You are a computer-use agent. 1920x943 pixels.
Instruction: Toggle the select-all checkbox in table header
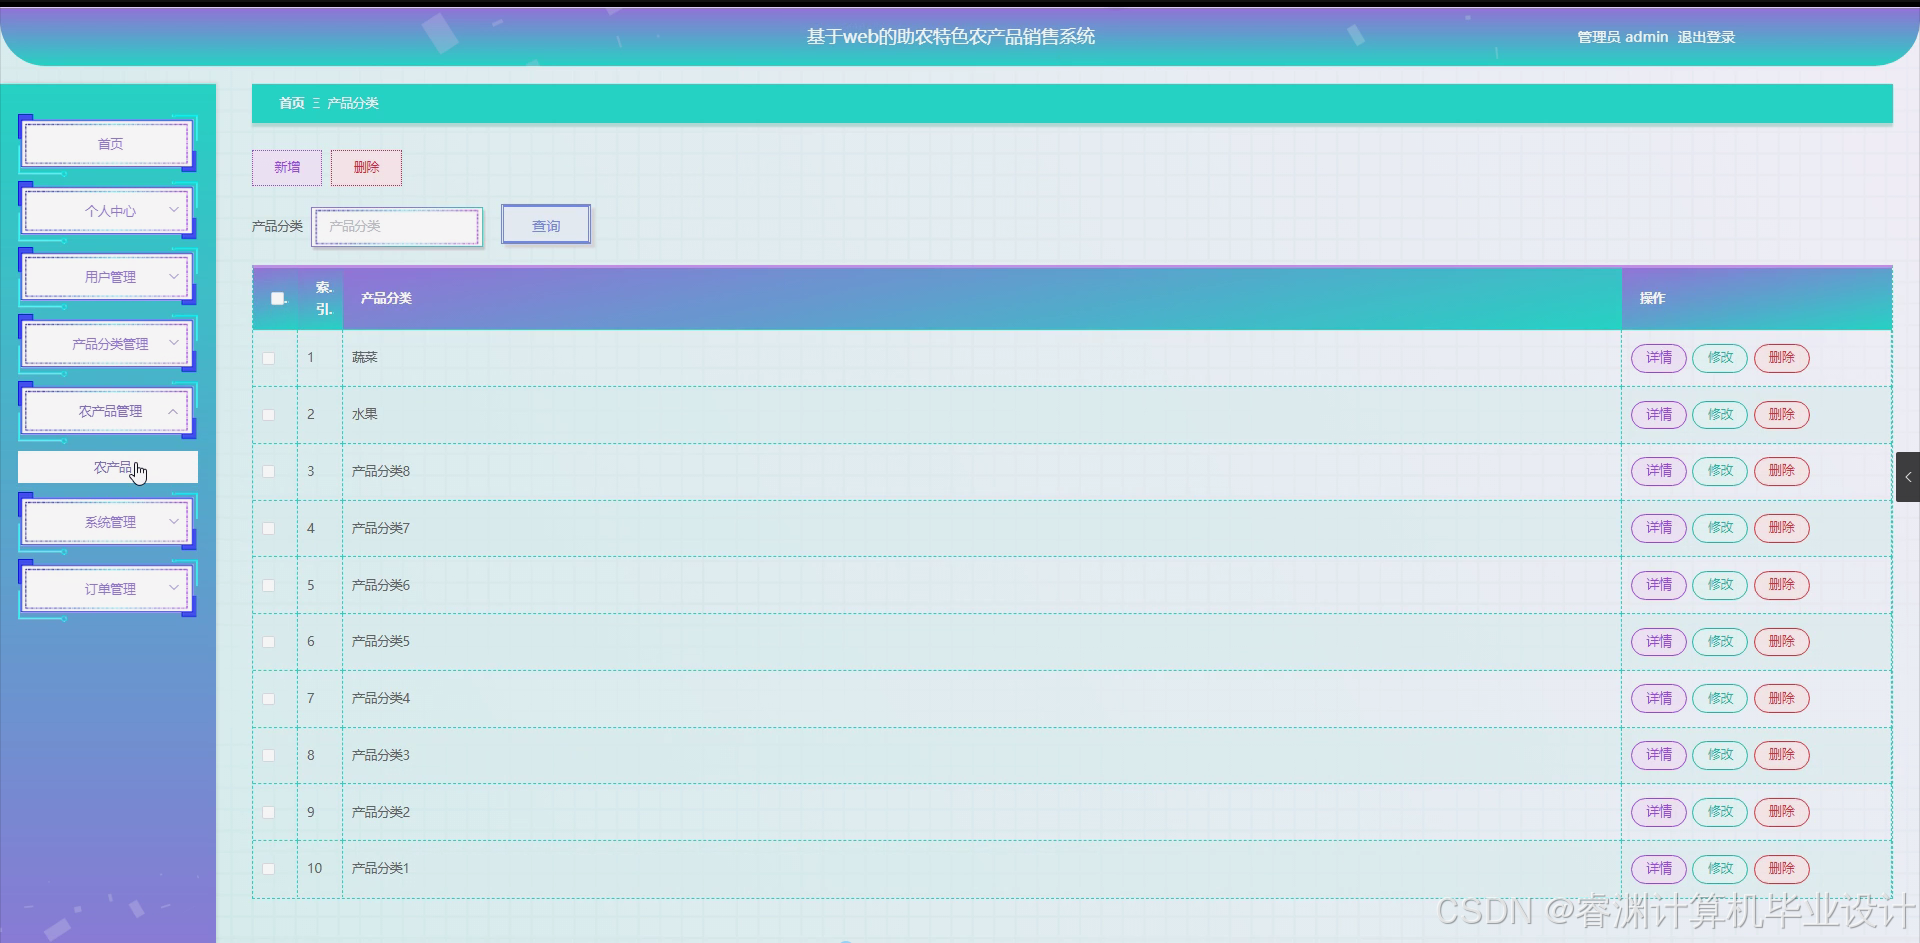pos(278,298)
